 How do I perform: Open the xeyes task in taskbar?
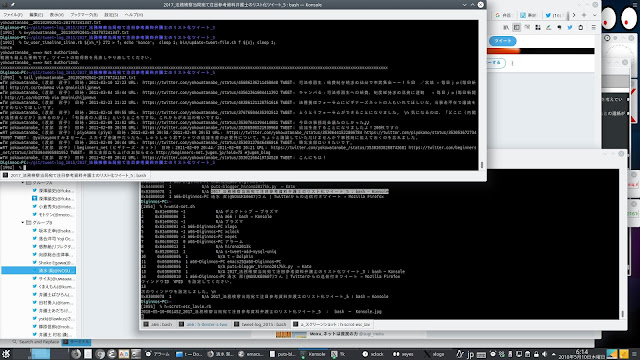403,354
